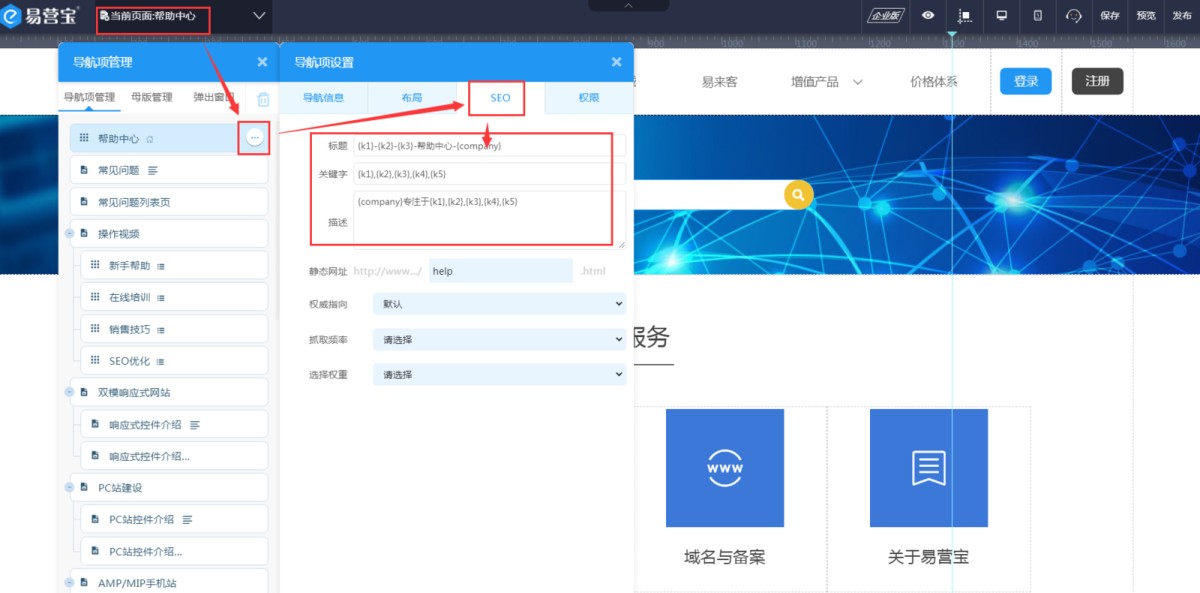Screen dimensions: 1200x593
Task: Open customer service headset icon
Action: (1074, 16)
